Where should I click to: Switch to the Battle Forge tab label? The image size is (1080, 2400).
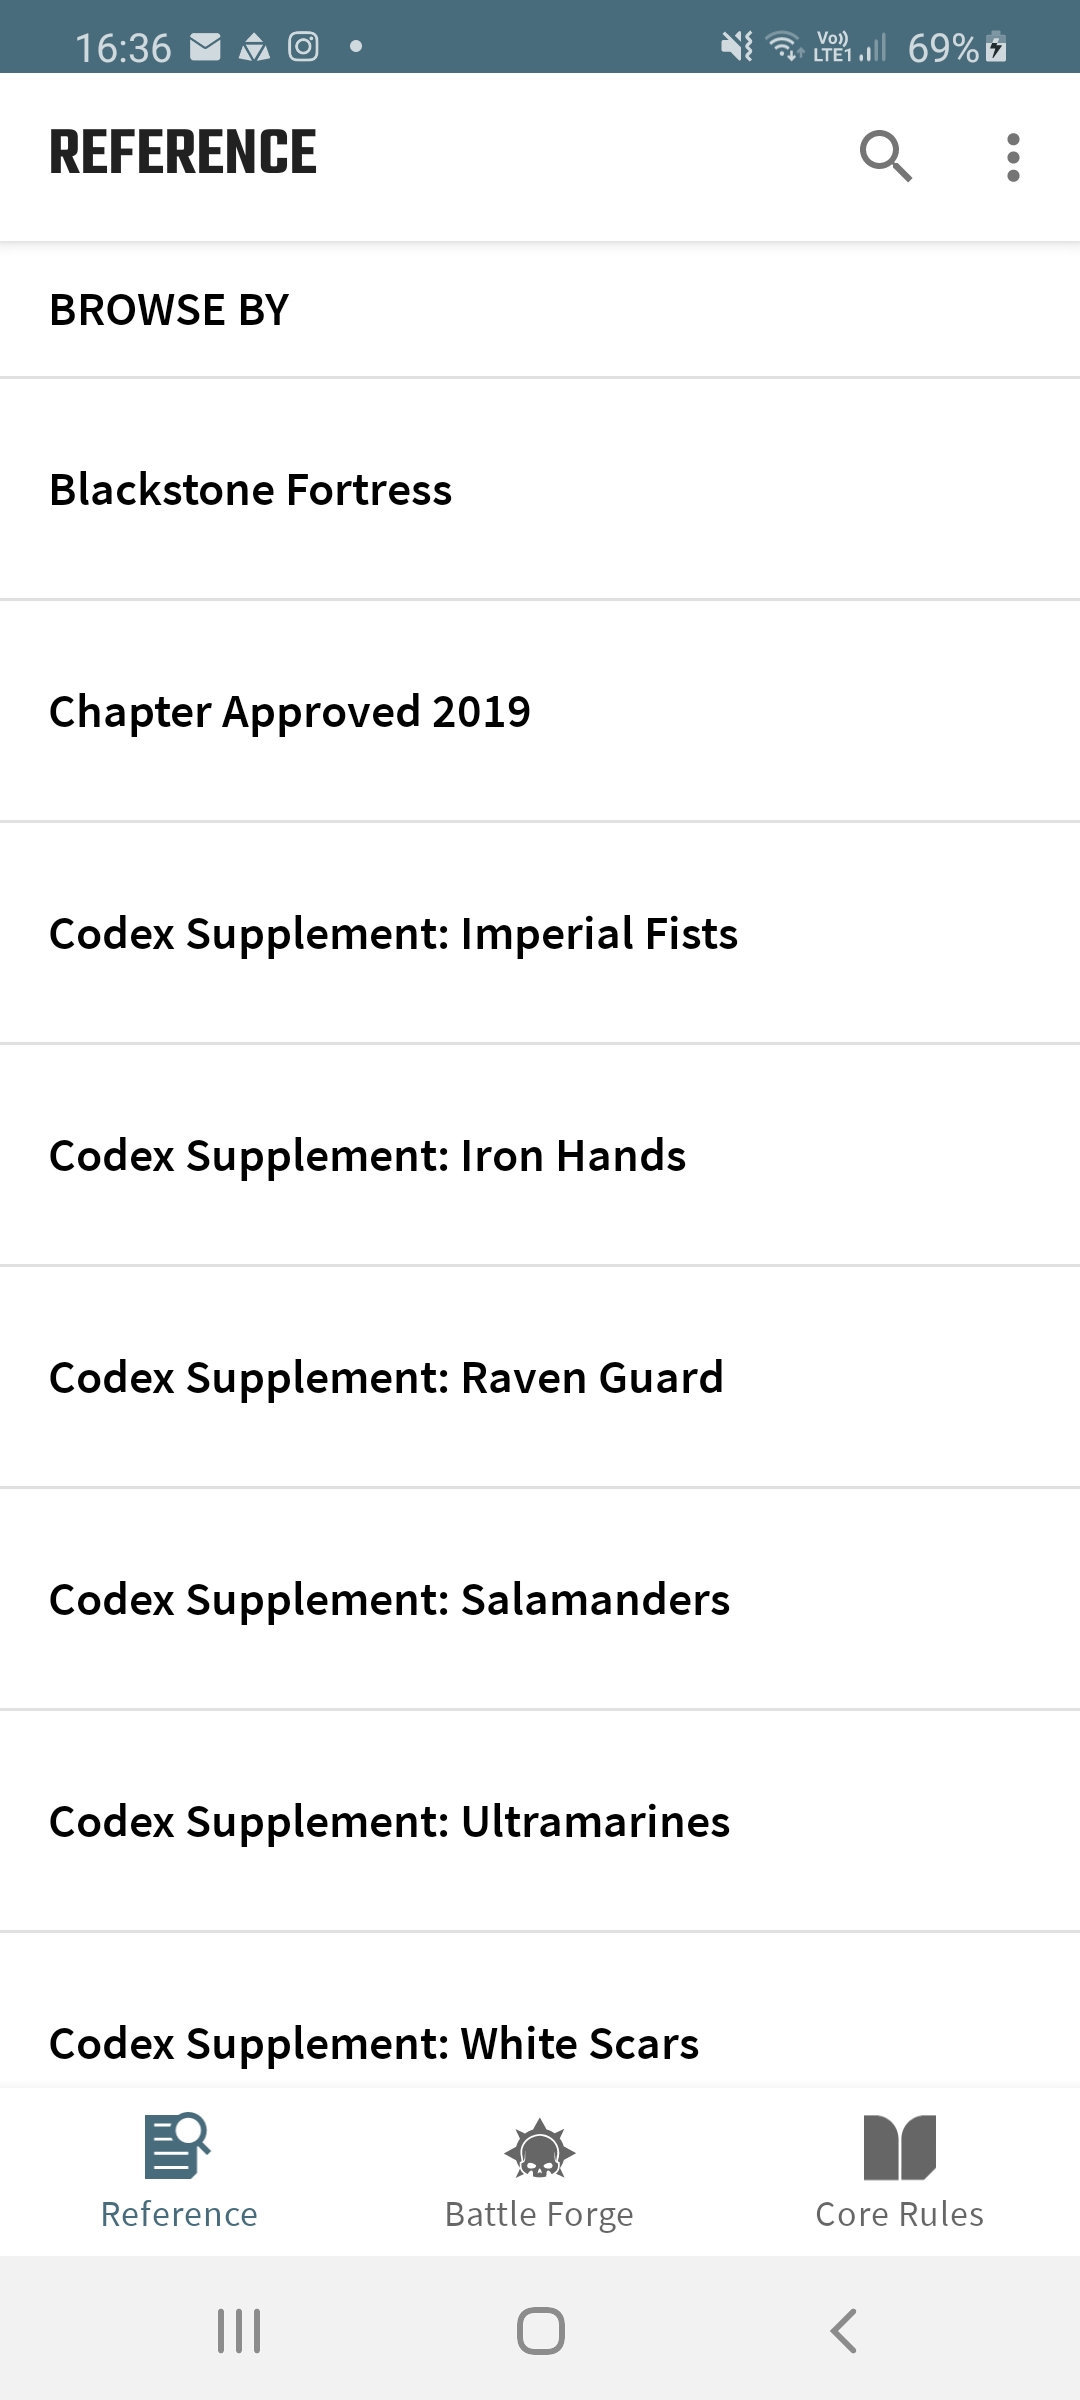539,2215
